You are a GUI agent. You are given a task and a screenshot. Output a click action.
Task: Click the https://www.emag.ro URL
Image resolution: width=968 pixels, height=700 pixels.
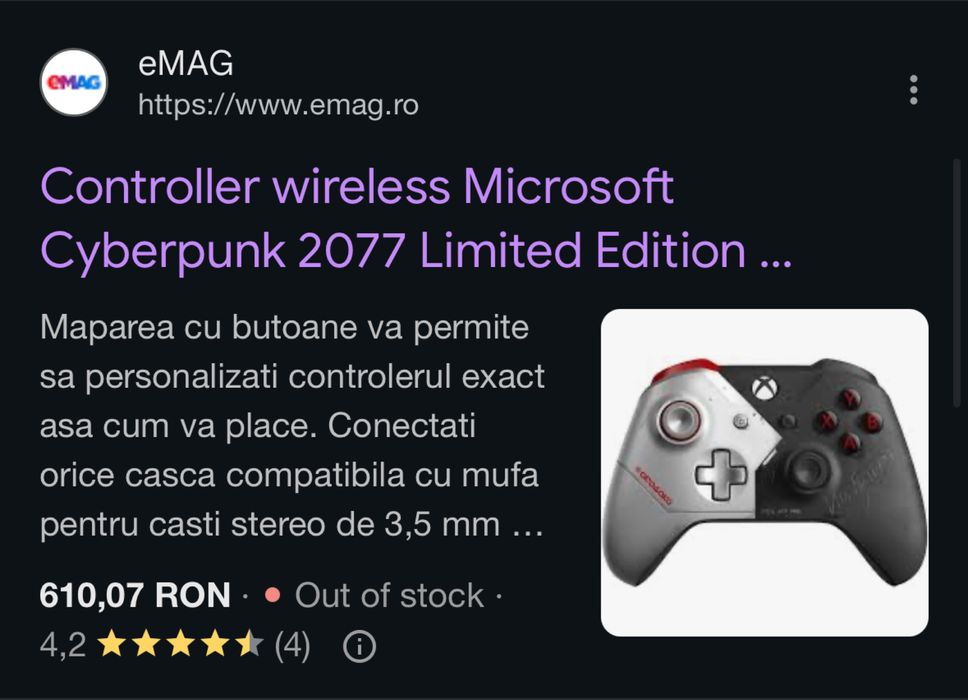pos(278,105)
